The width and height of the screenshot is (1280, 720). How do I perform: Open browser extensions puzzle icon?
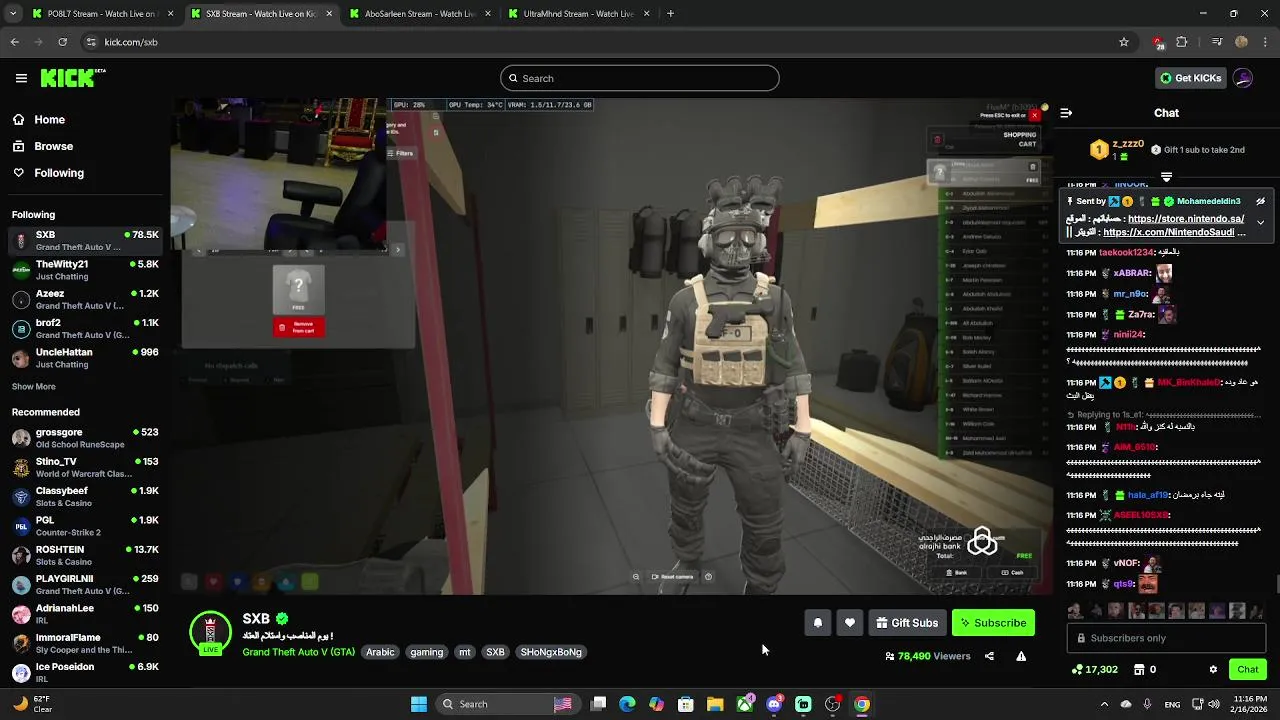[1182, 42]
